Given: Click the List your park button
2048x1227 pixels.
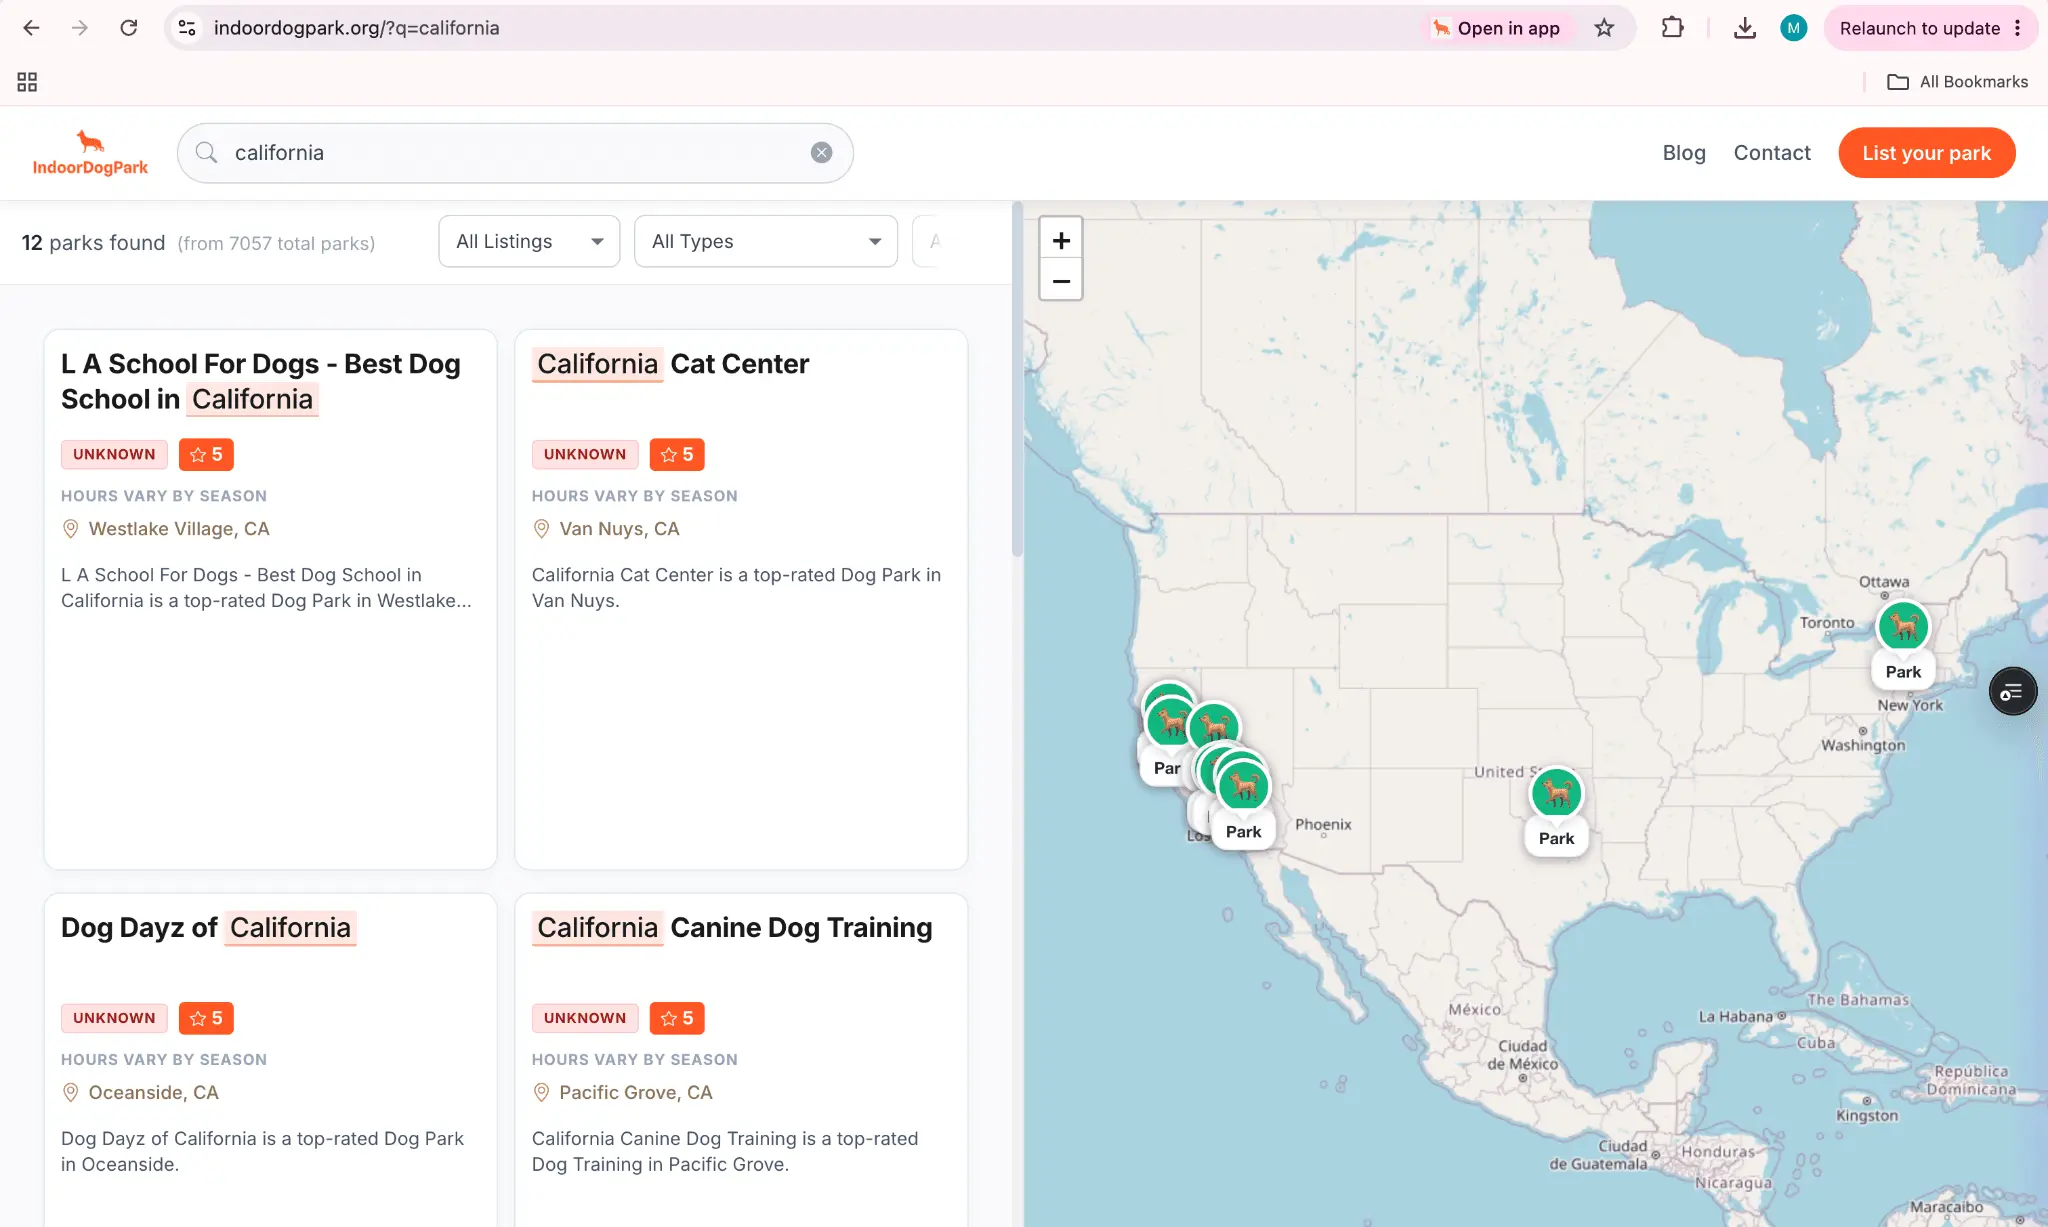Looking at the screenshot, I should pyautogui.click(x=1926, y=153).
